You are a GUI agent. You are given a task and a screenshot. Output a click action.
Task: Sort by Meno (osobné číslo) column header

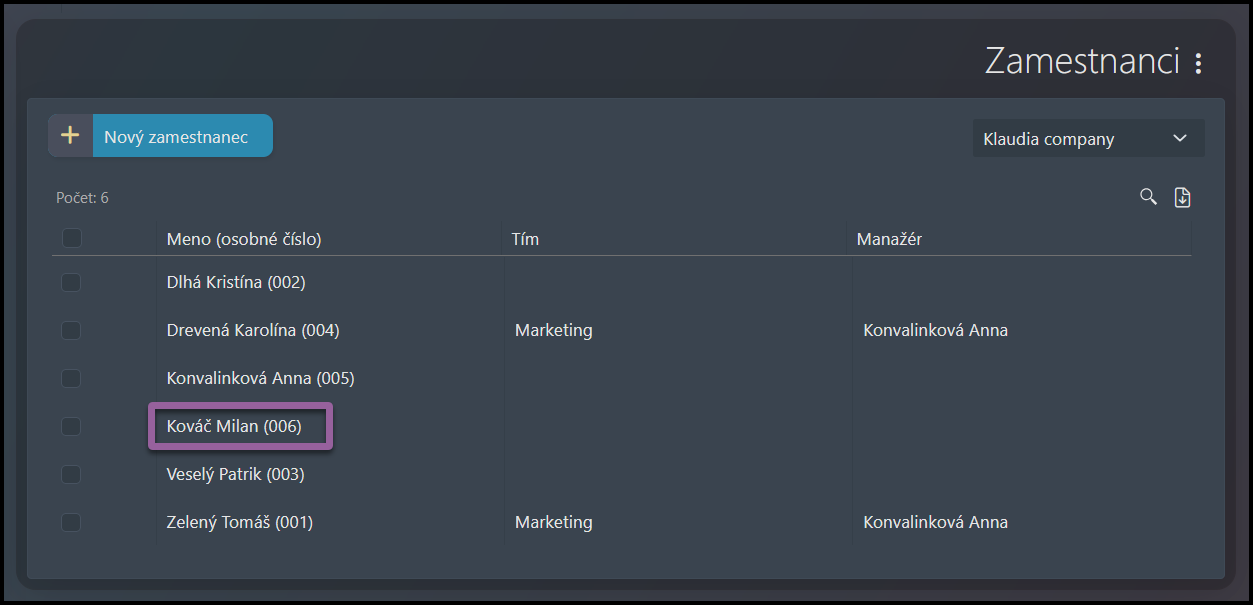244,240
